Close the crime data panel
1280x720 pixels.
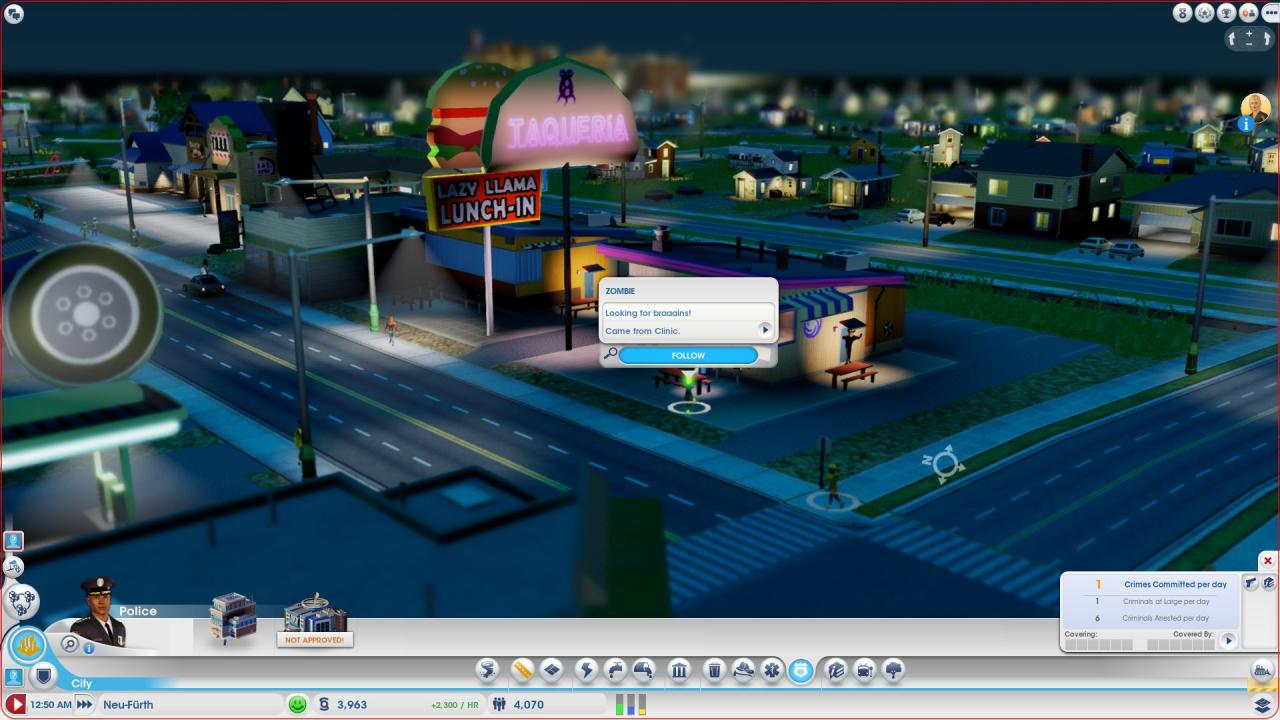pyautogui.click(x=1268, y=561)
